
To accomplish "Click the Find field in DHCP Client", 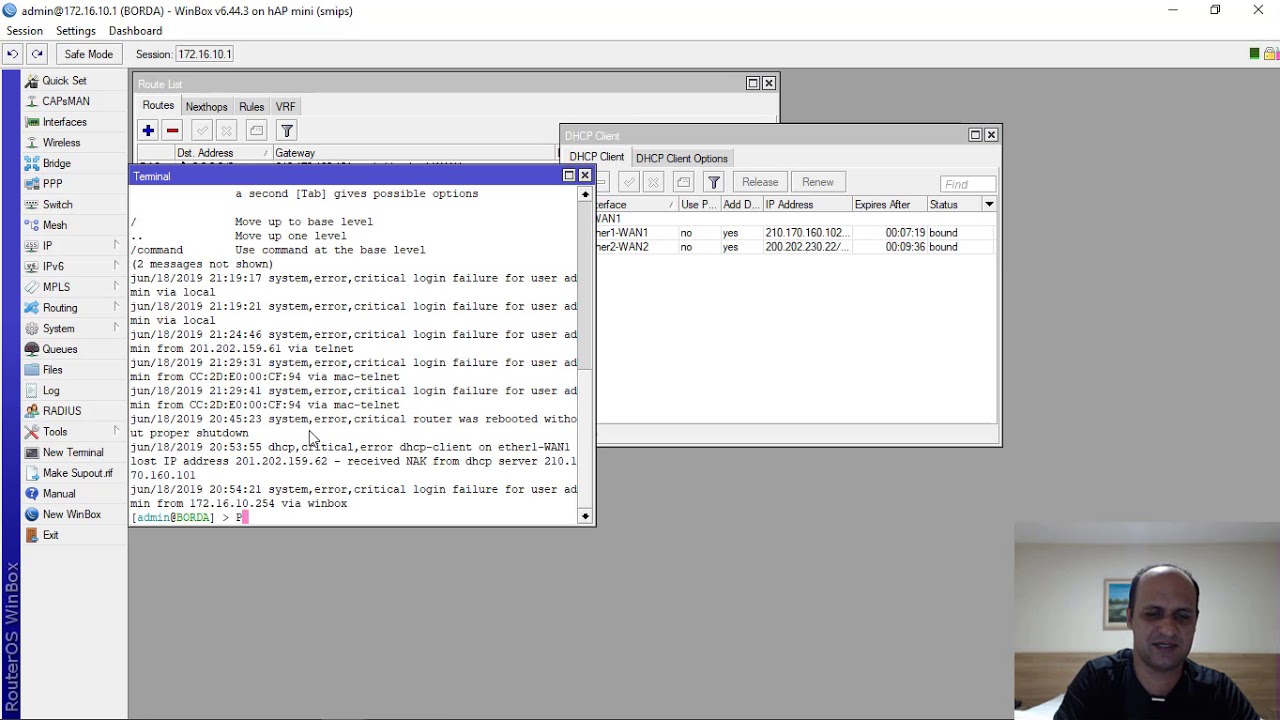I will tap(968, 184).
